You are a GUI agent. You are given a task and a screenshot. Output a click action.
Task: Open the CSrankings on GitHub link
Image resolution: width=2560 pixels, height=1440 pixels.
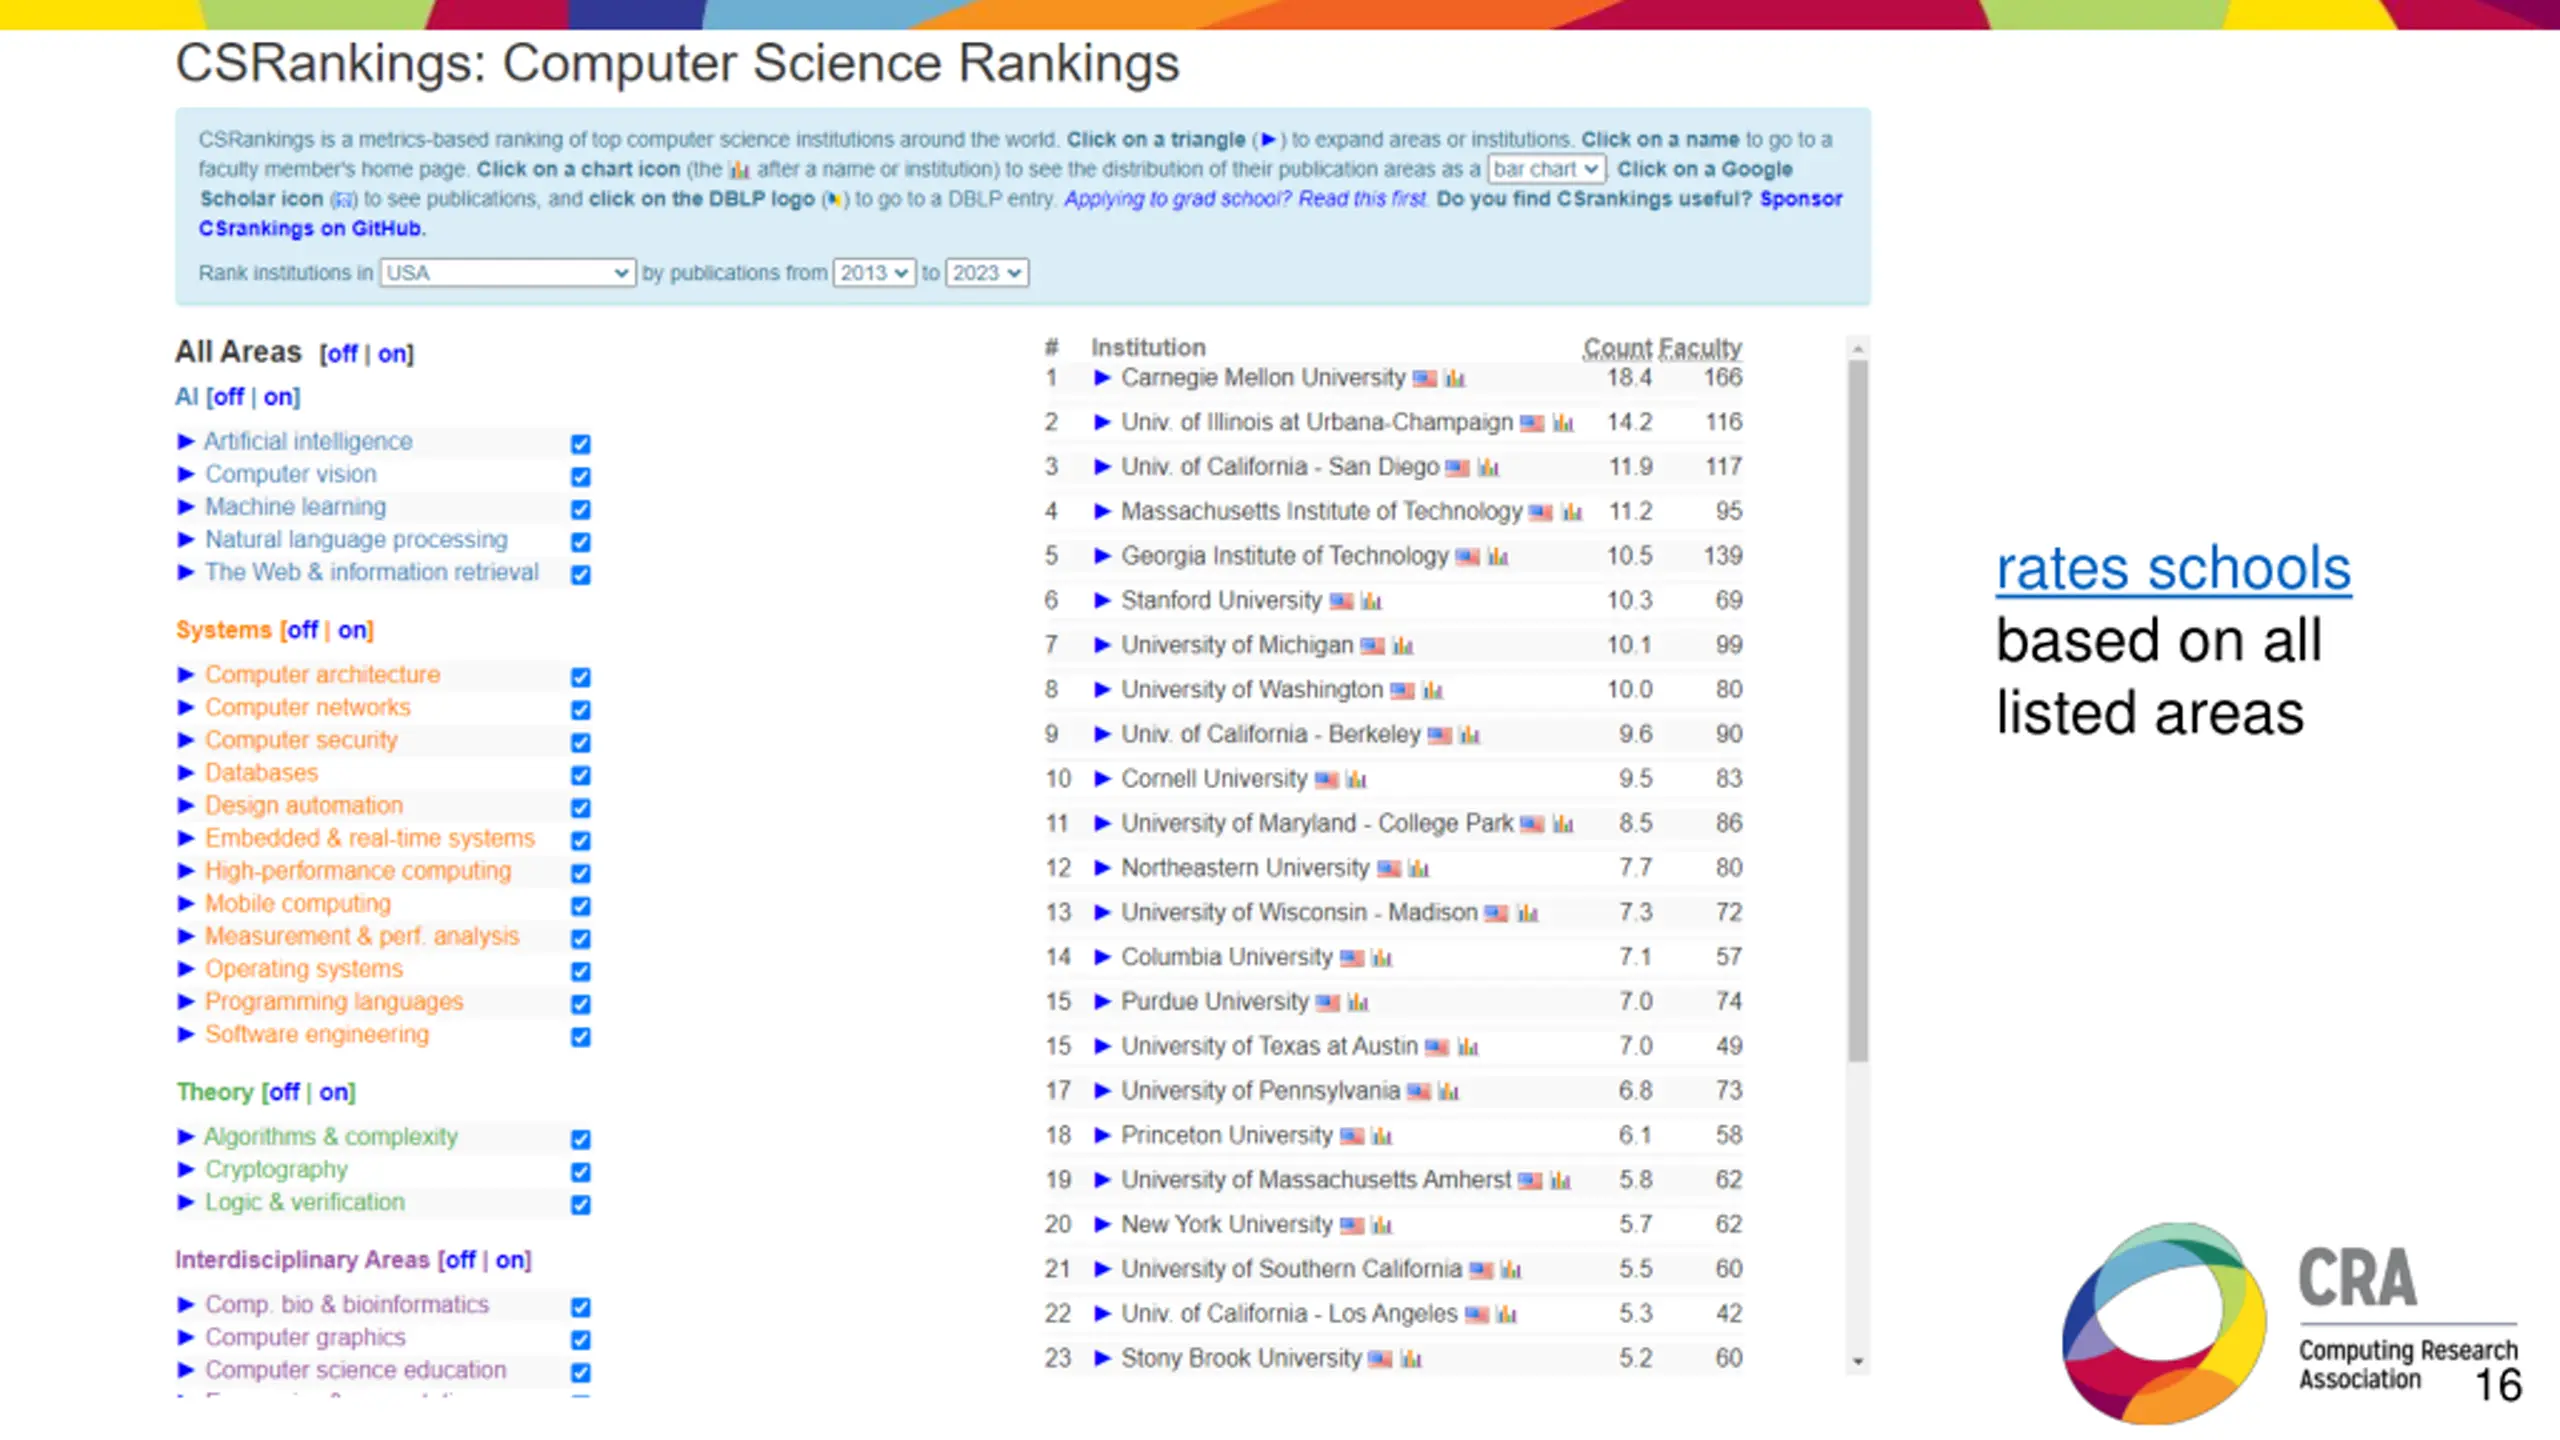click(x=312, y=228)
